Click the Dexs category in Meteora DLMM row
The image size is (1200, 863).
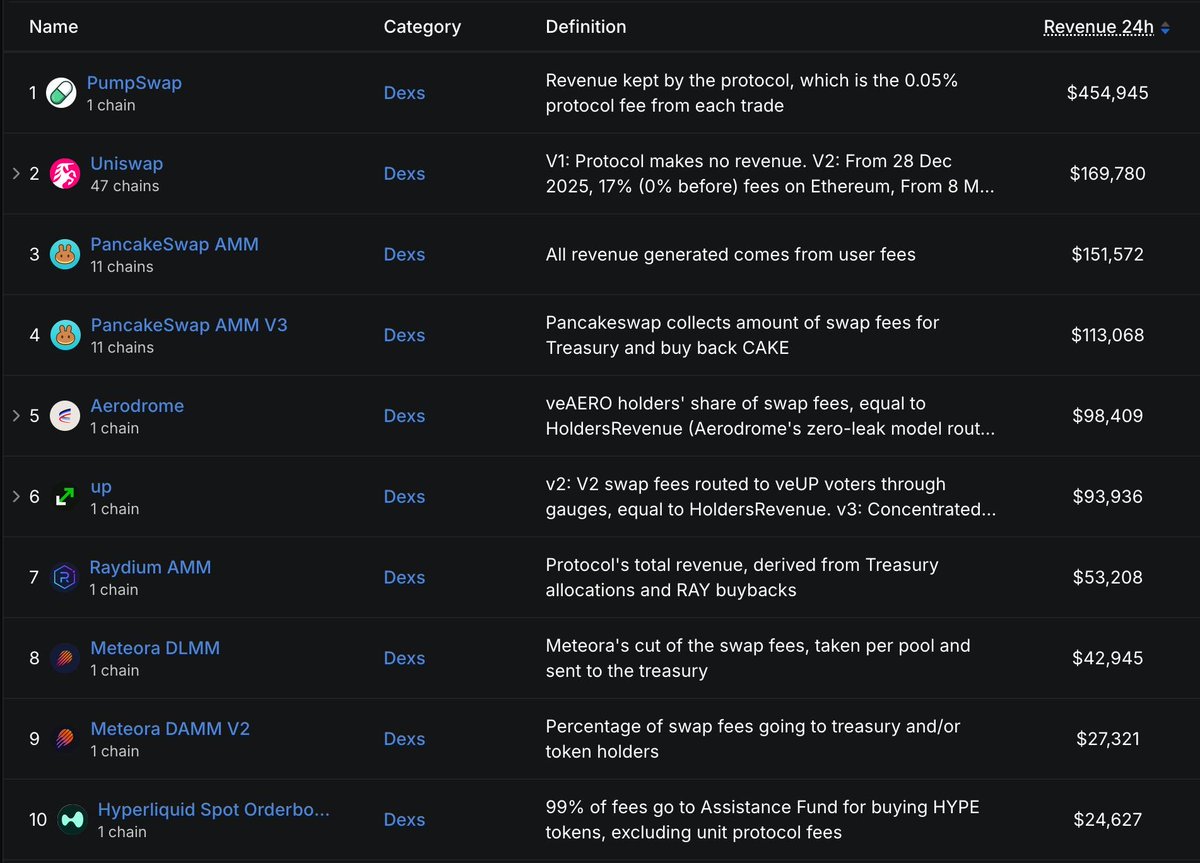click(x=404, y=659)
